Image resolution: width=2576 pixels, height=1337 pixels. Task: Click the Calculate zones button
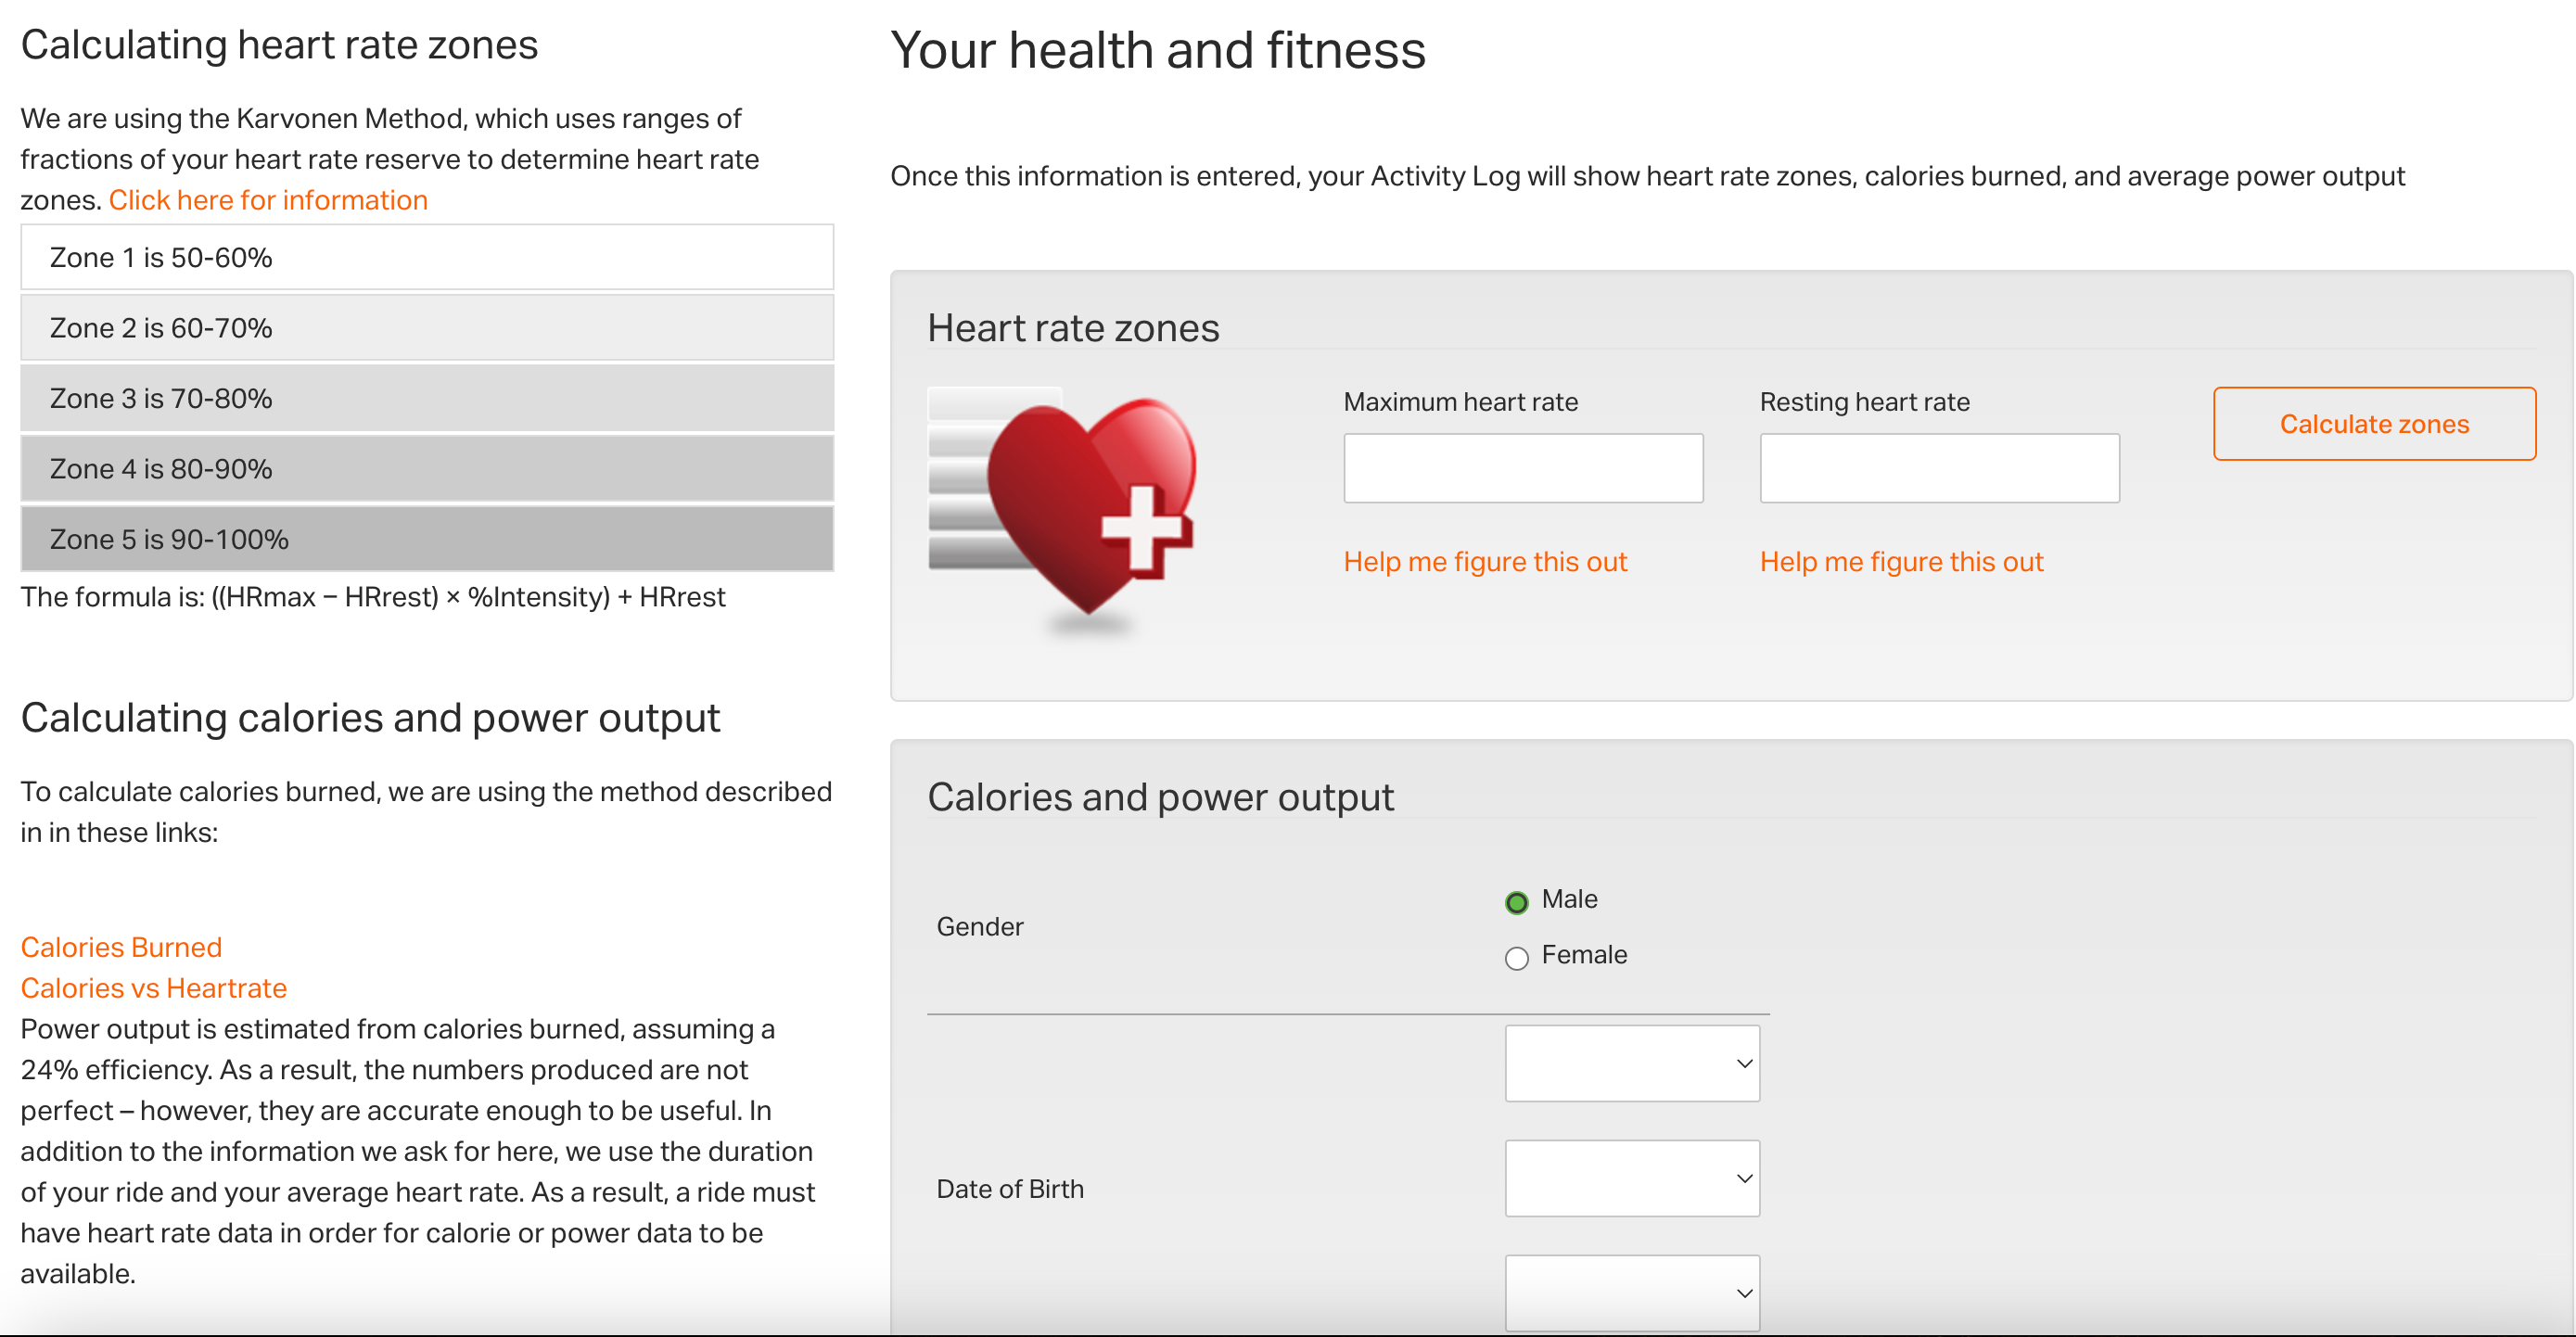click(x=2374, y=424)
